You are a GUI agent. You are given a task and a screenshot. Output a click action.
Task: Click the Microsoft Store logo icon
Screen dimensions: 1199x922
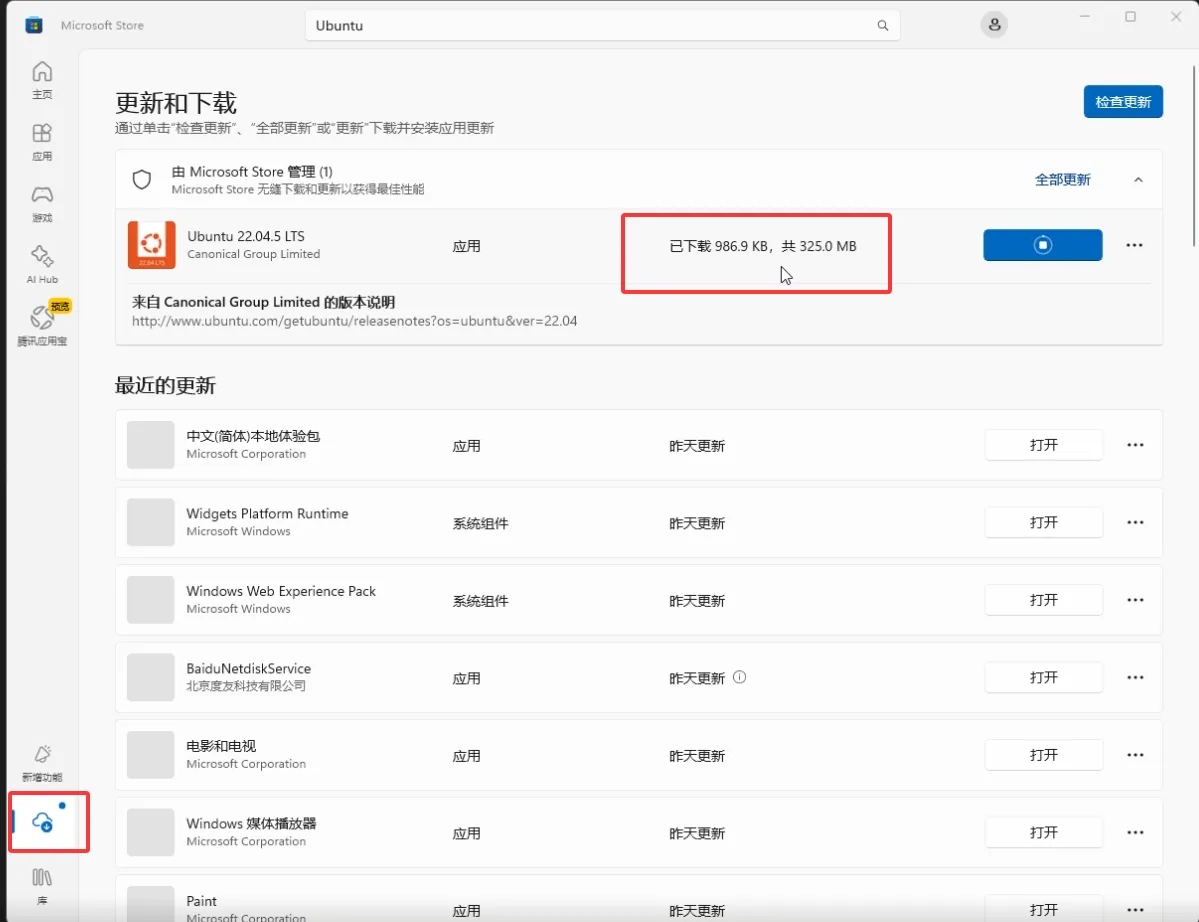click(34, 25)
